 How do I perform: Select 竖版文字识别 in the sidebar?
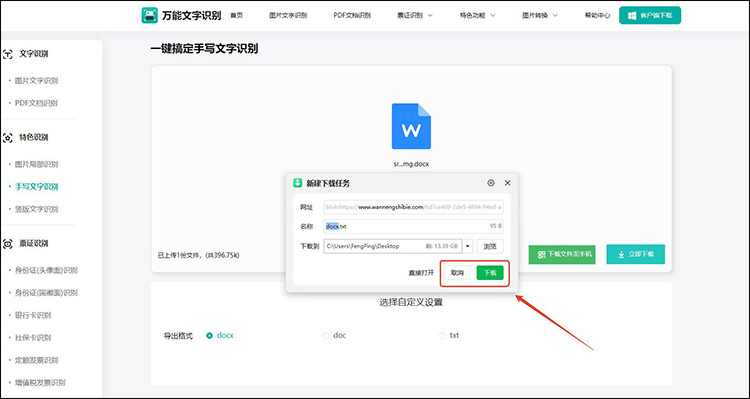point(36,209)
